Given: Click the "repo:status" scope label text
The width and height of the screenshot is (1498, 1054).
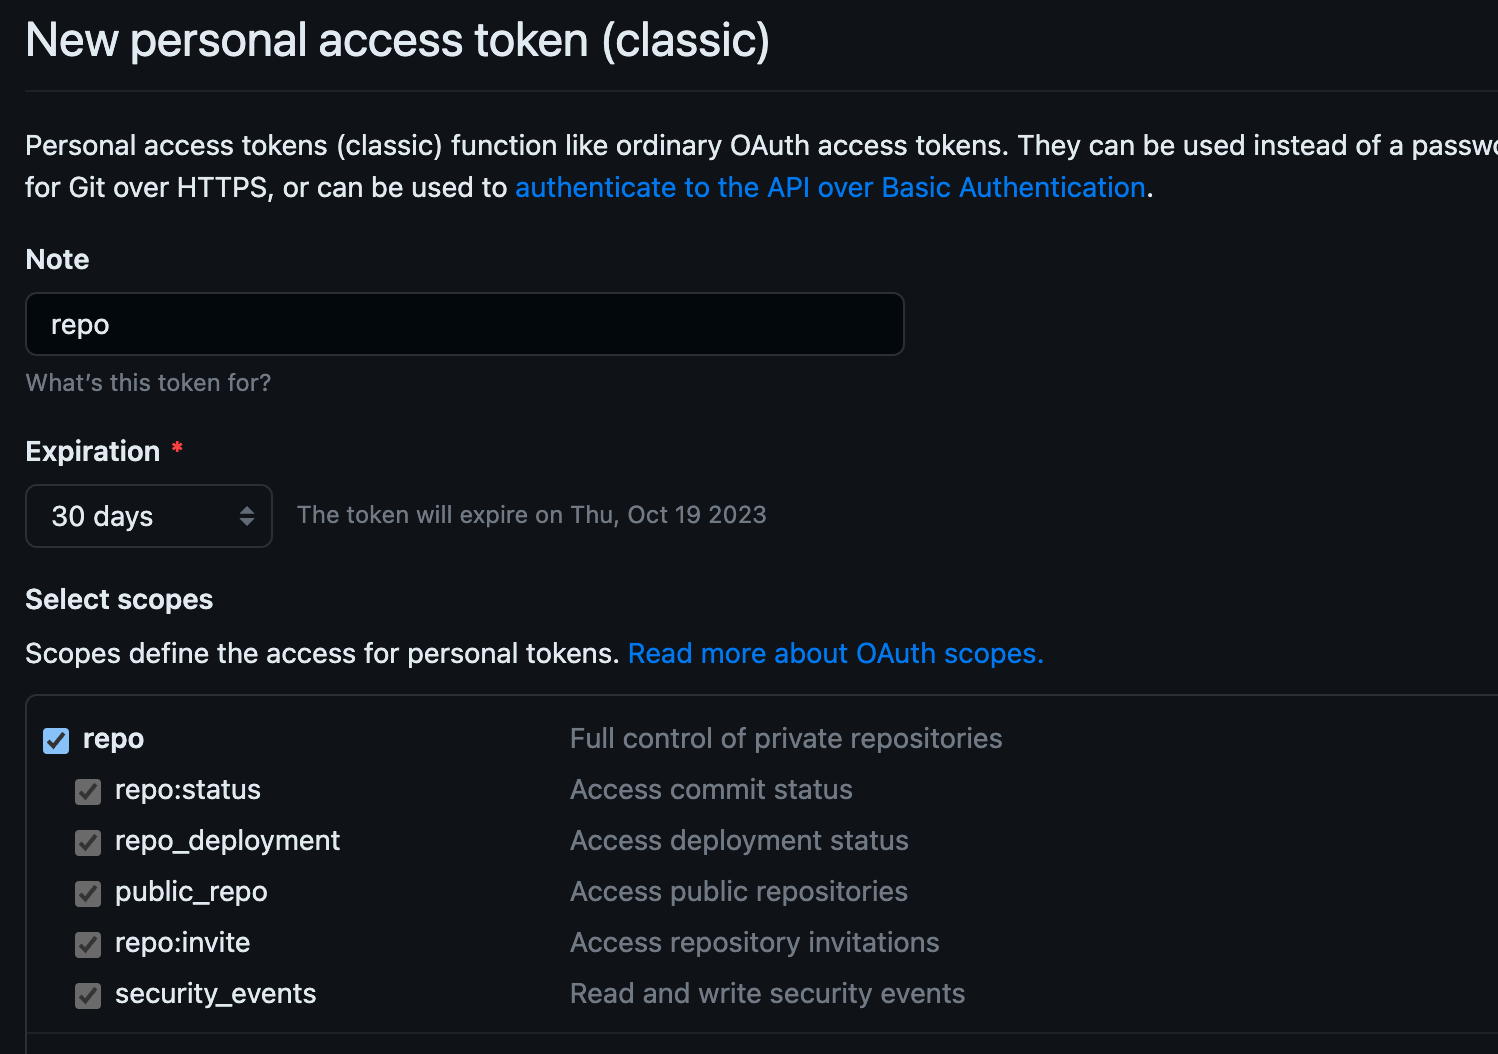Looking at the screenshot, I should pos(187,790).
